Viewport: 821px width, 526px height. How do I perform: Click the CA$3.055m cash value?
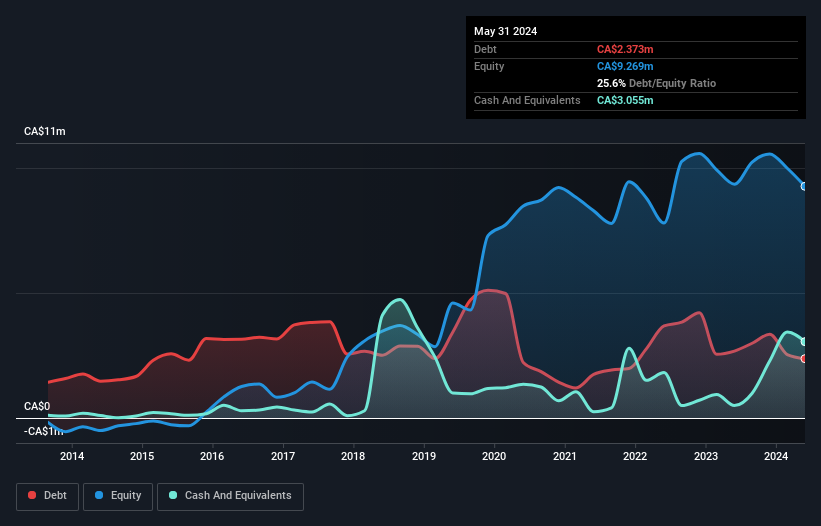(x=625, y=100)
